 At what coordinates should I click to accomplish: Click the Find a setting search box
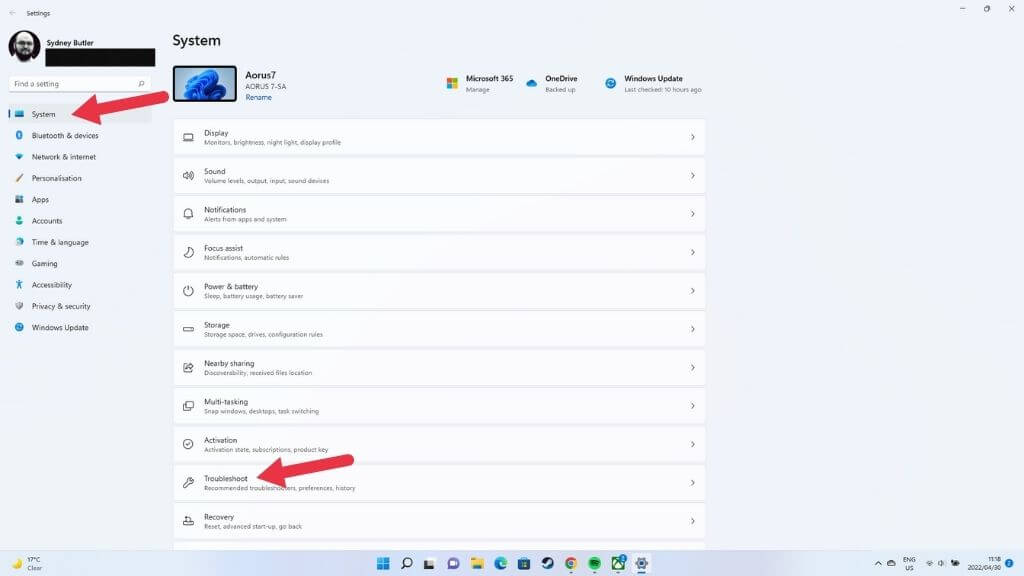click(80, 84)
